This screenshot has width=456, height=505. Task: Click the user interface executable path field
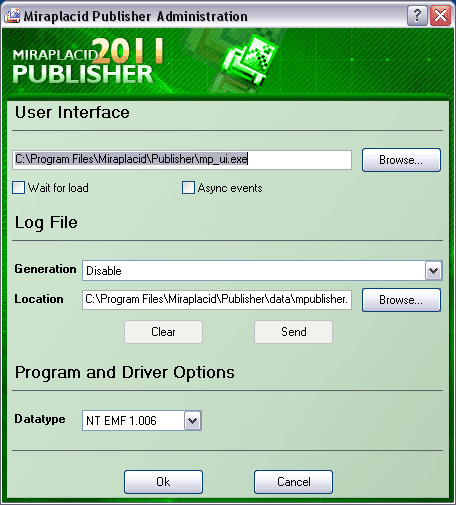(x=182, y=160)
